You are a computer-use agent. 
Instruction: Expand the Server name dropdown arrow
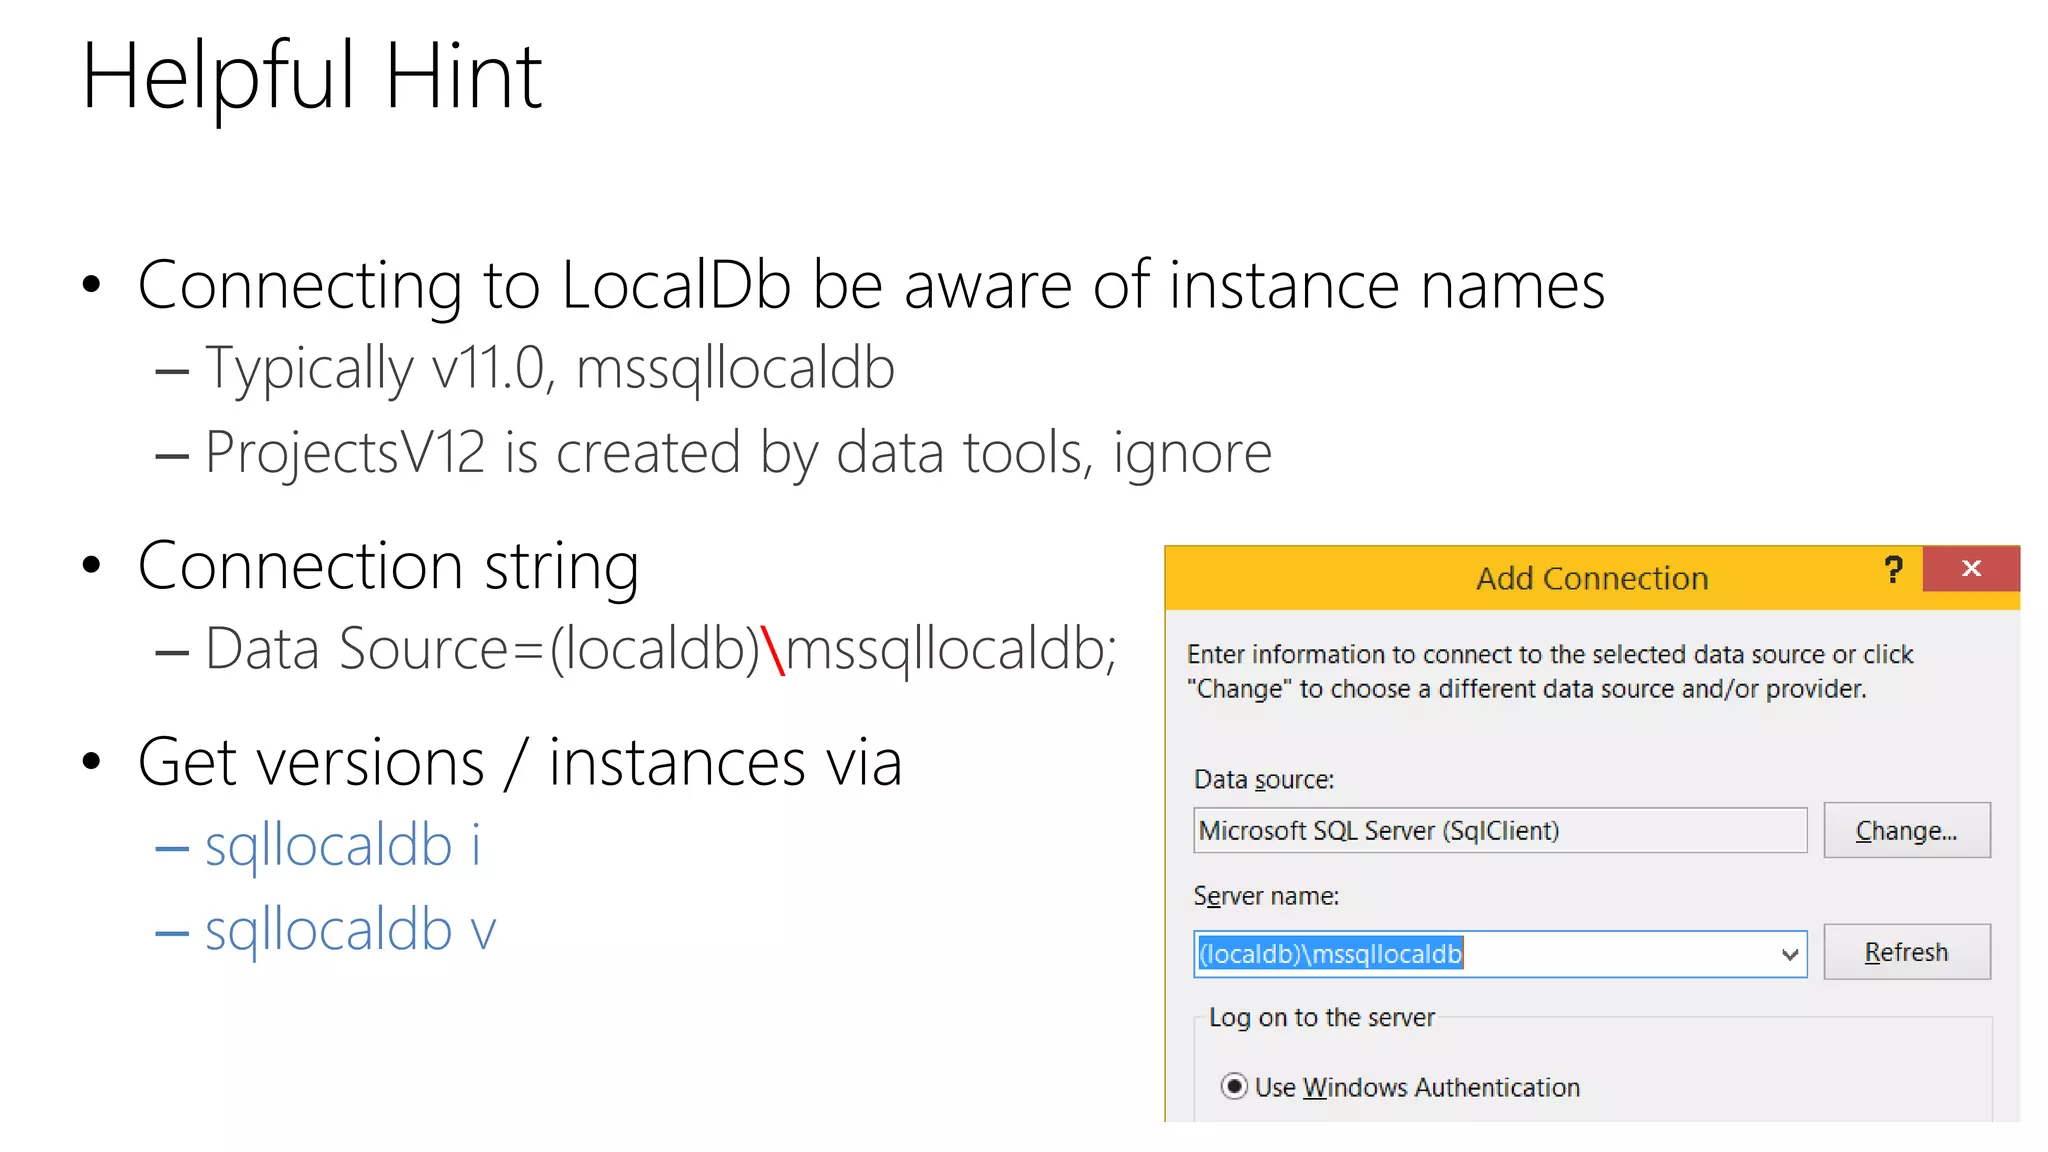[x=1789, y=954]
